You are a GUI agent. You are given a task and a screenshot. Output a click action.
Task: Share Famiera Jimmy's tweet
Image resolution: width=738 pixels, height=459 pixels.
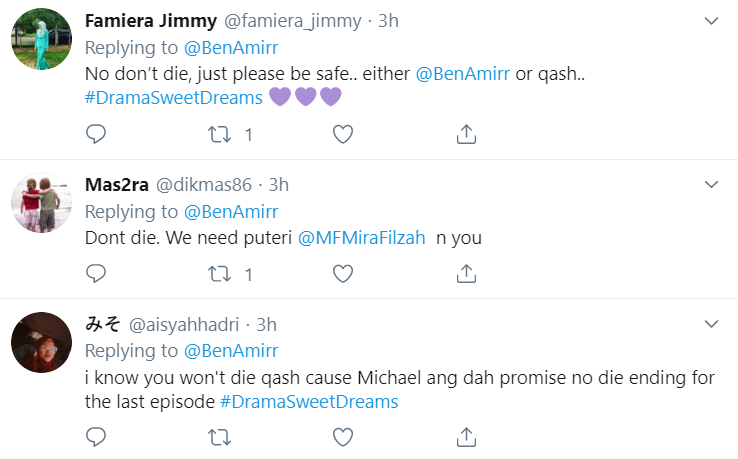click(466, 134)
